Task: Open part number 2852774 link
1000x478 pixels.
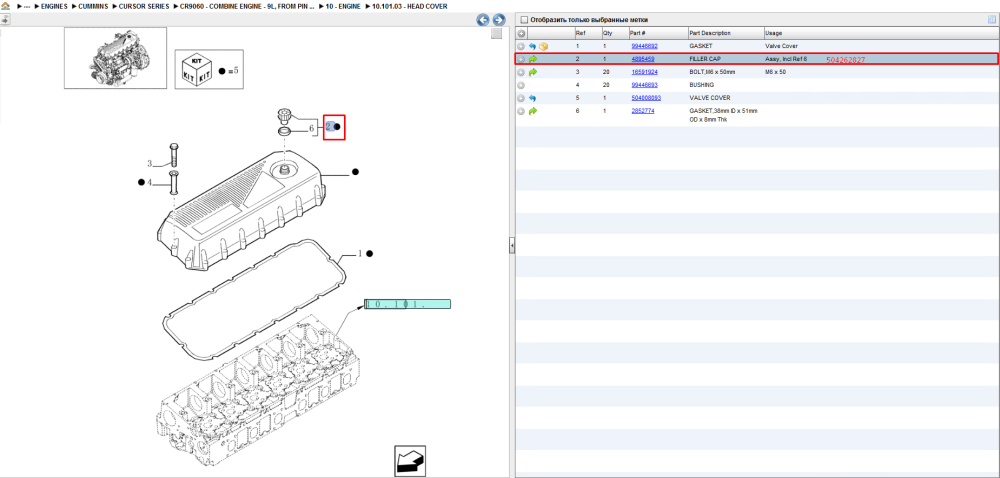Action: [642, 111]
